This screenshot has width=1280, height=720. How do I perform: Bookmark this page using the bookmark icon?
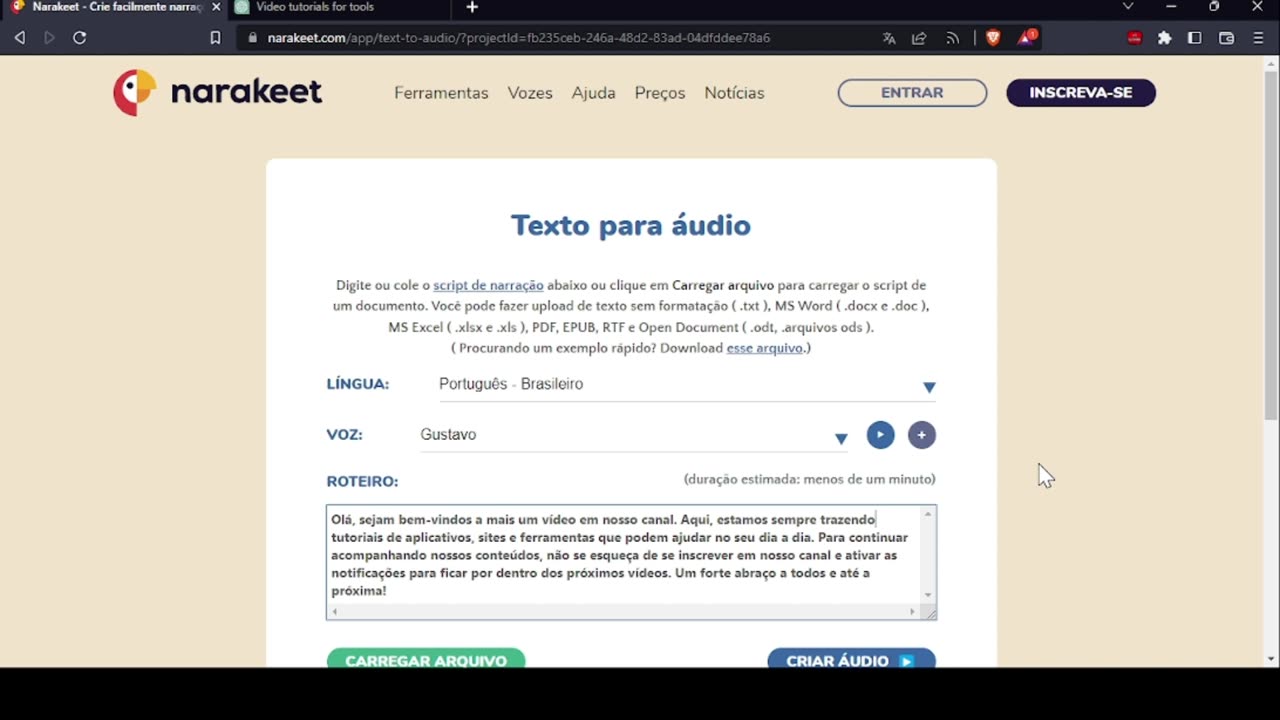click(215, 38)
